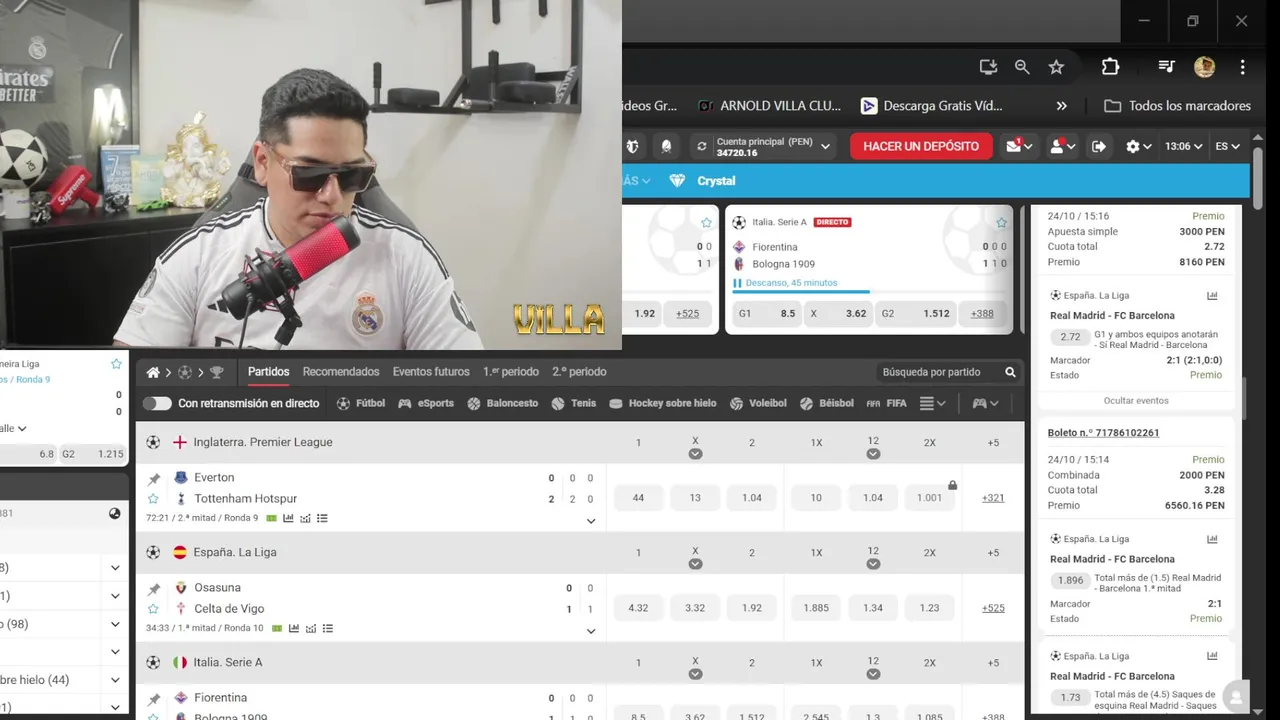
Task: Click the bet history panel scrollbar
Action: tap(1246, 400)
